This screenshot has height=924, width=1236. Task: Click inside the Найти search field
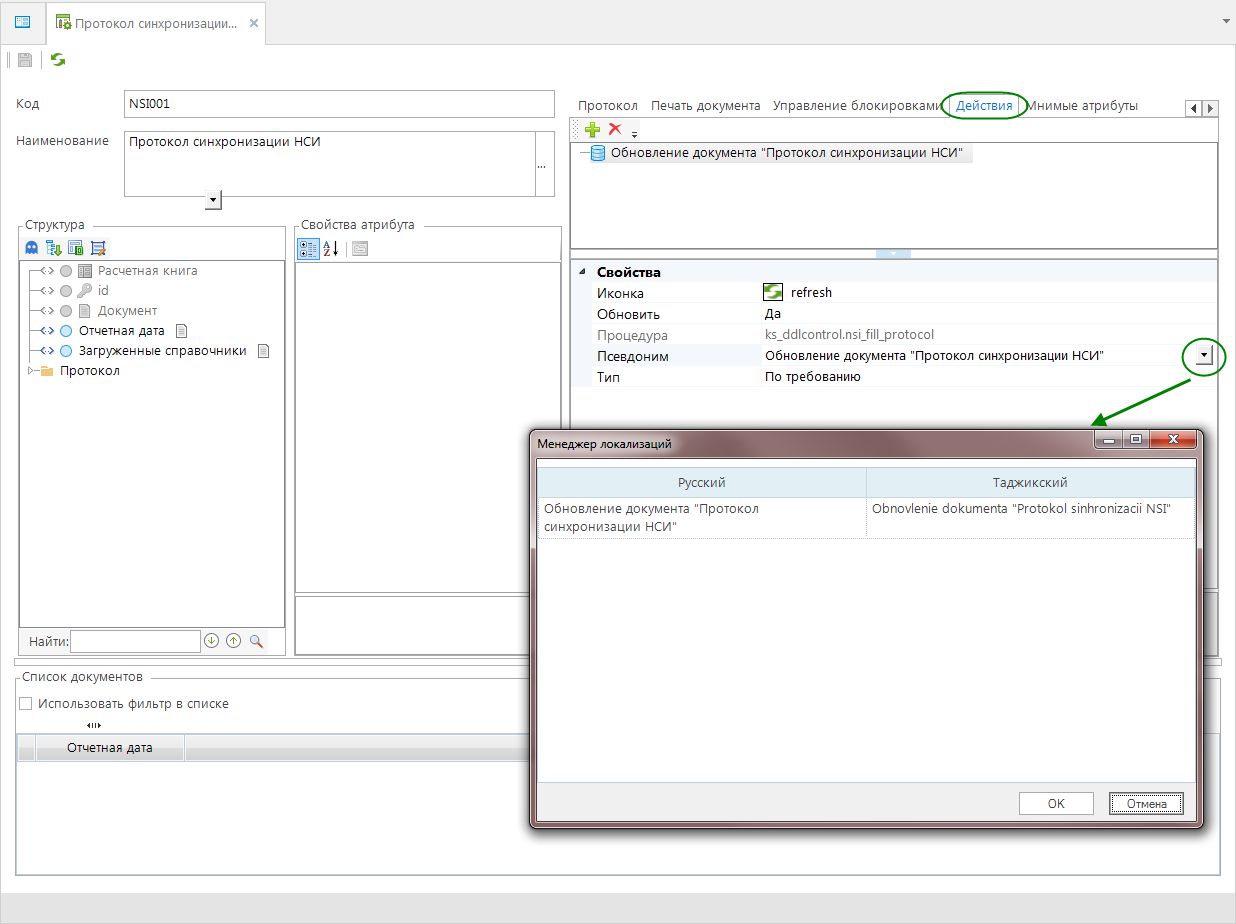[135, 641]
